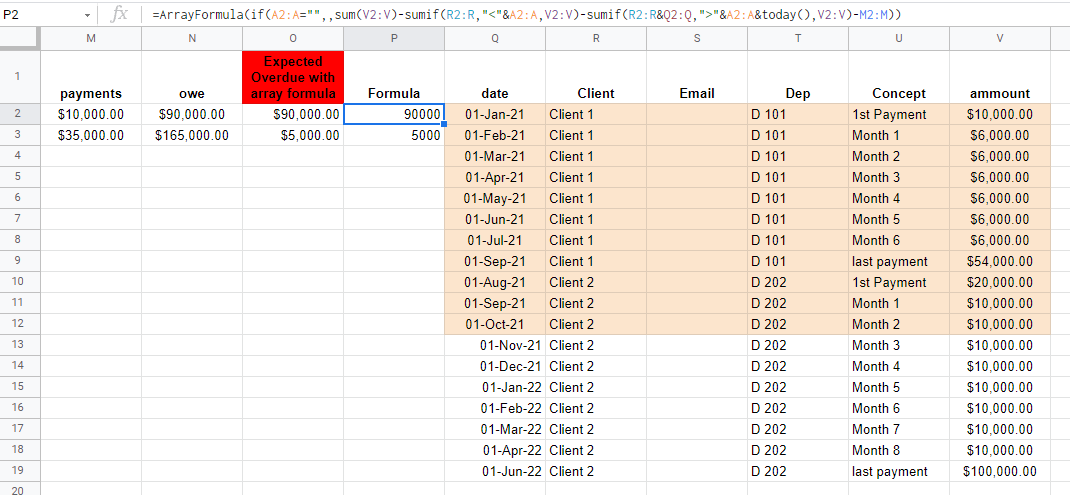Select column U header
This screenshot has width=1070, height=495.
tap(899, 39)
